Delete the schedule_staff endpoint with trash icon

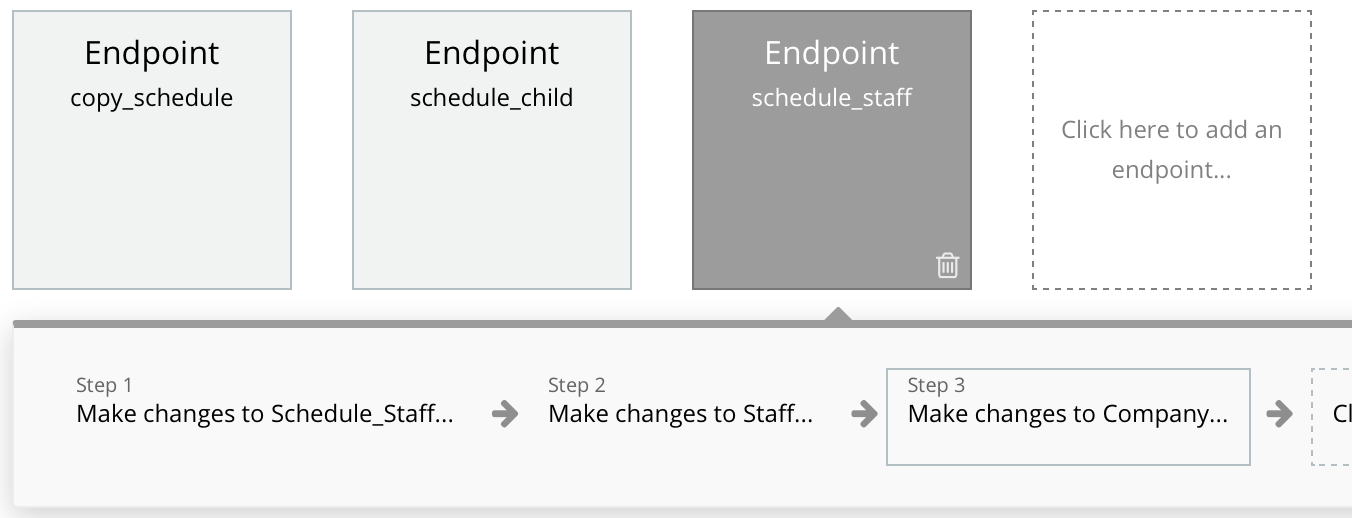[947, 265]
